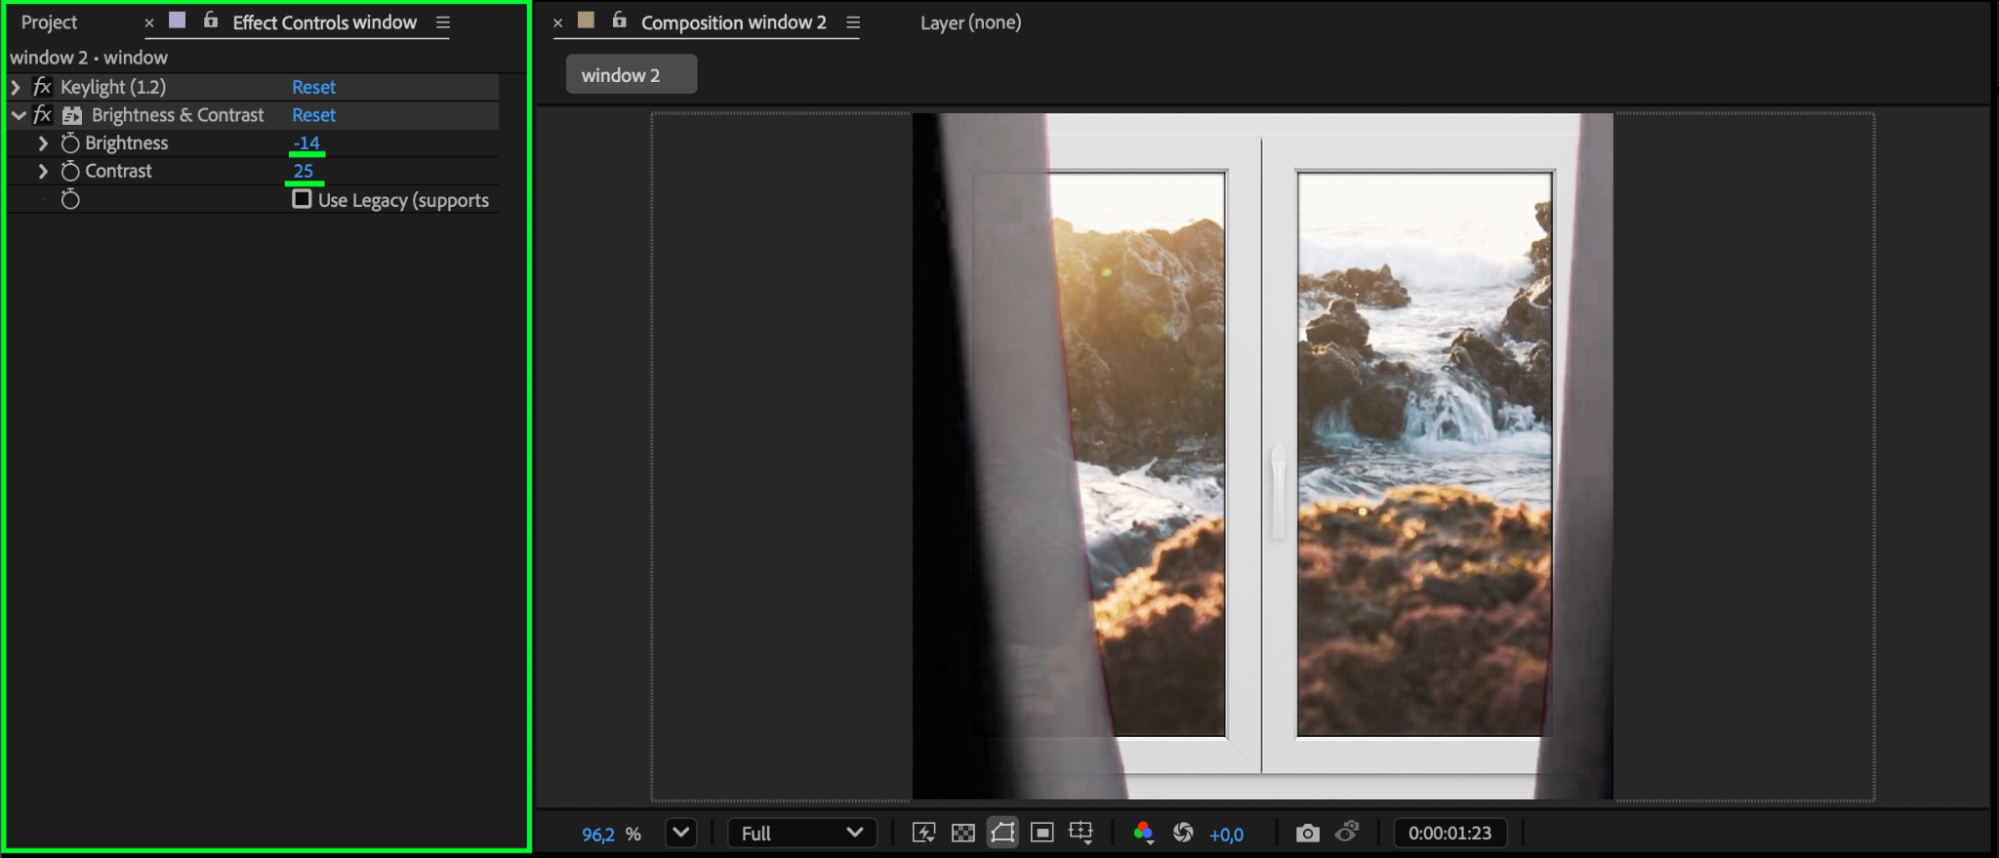Open the magnification ratio dropdown
This screenshot has height=858, width=1999.
point(681,833)
